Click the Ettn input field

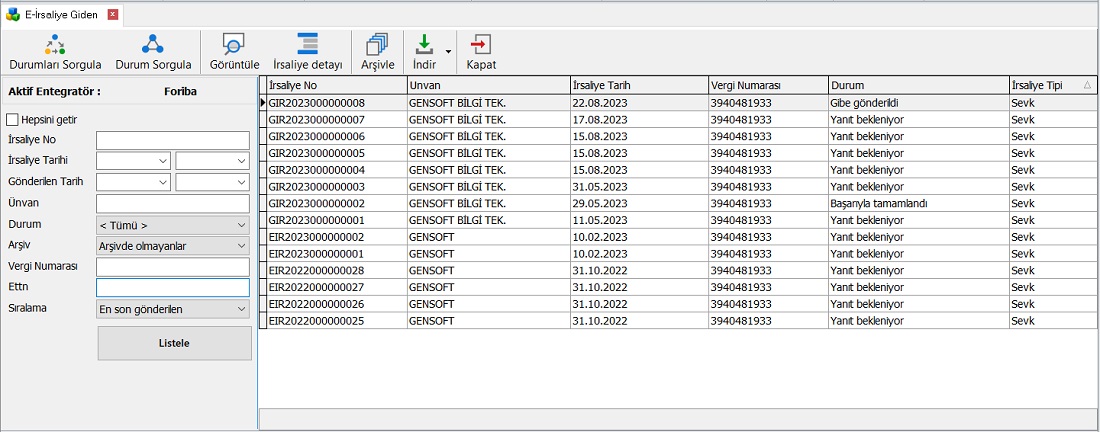click(x=173, y=288)
